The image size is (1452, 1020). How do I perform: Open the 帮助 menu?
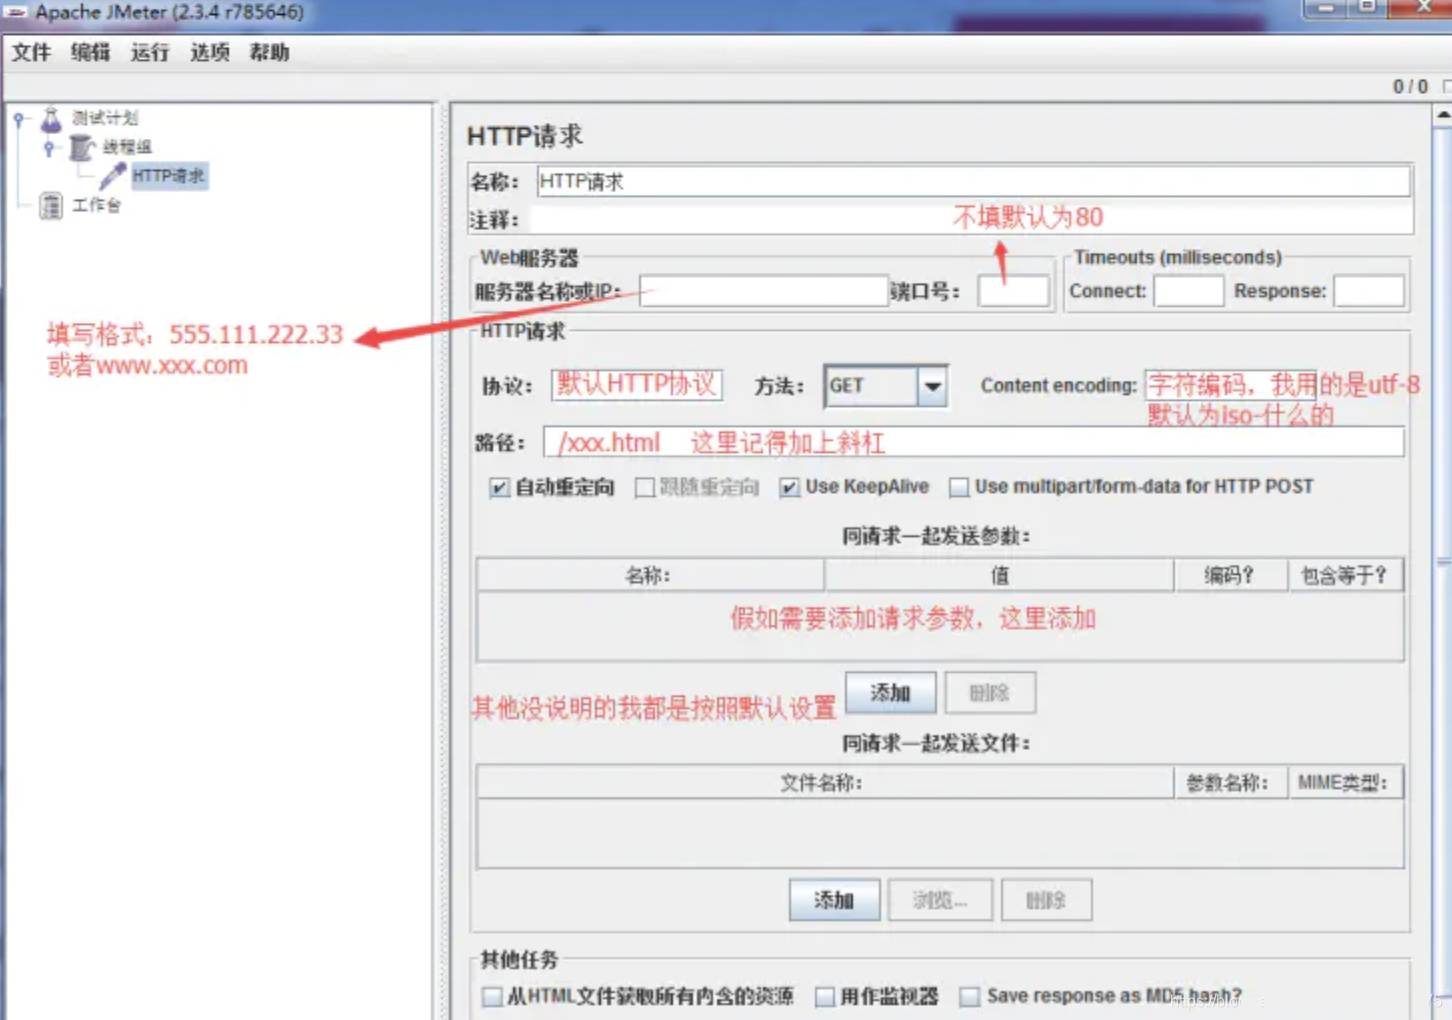(x=269, y=52)
